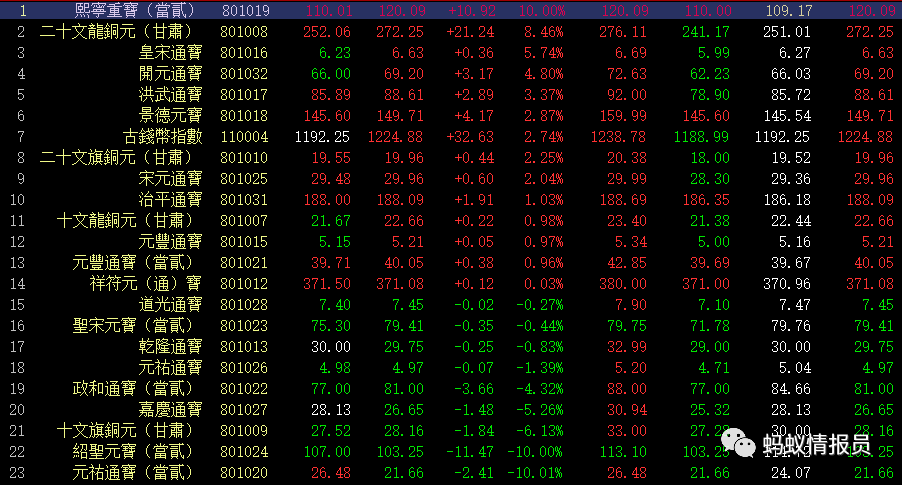Click the +32.63 change value
The height and width of the screenshot is (485, 902).
tap(470, 137)
